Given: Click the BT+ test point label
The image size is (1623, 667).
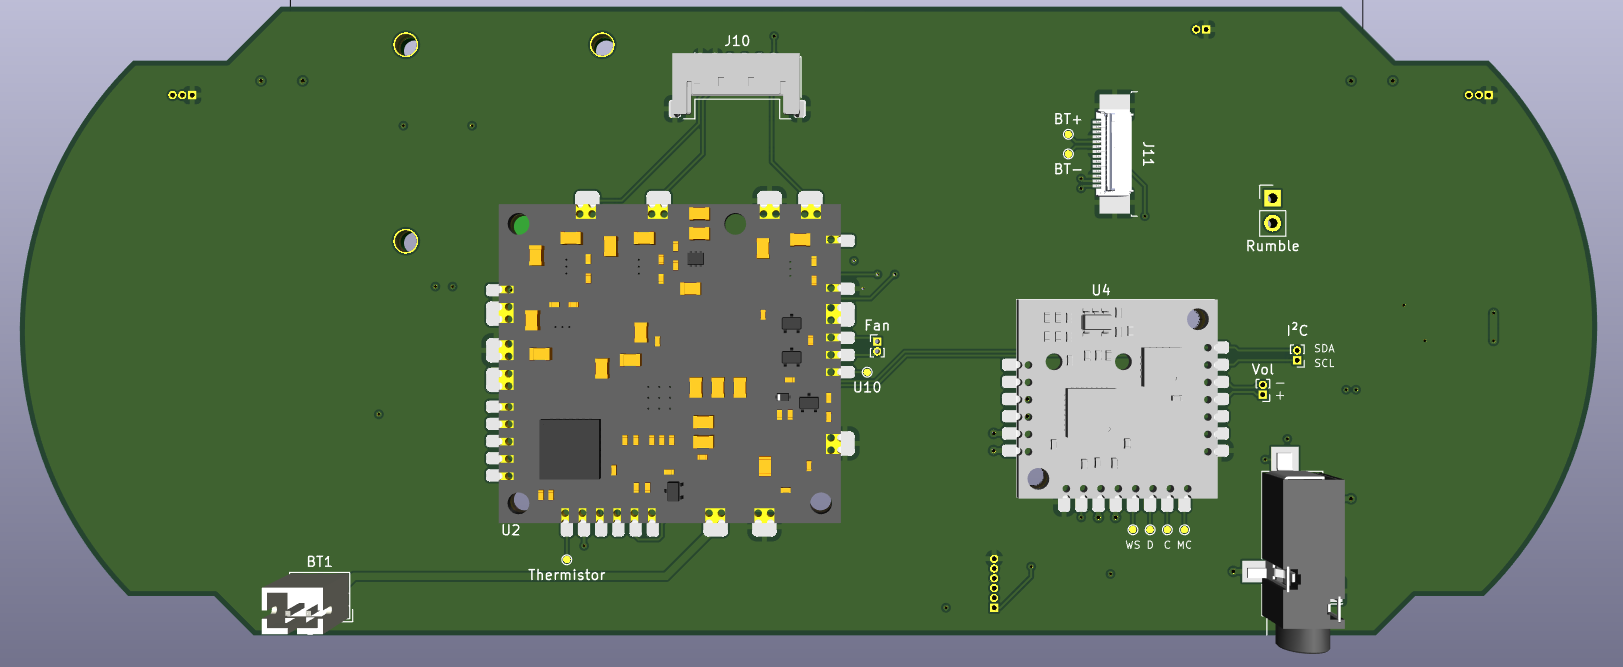Looking at the screenshot, I should click(1067, 119).
